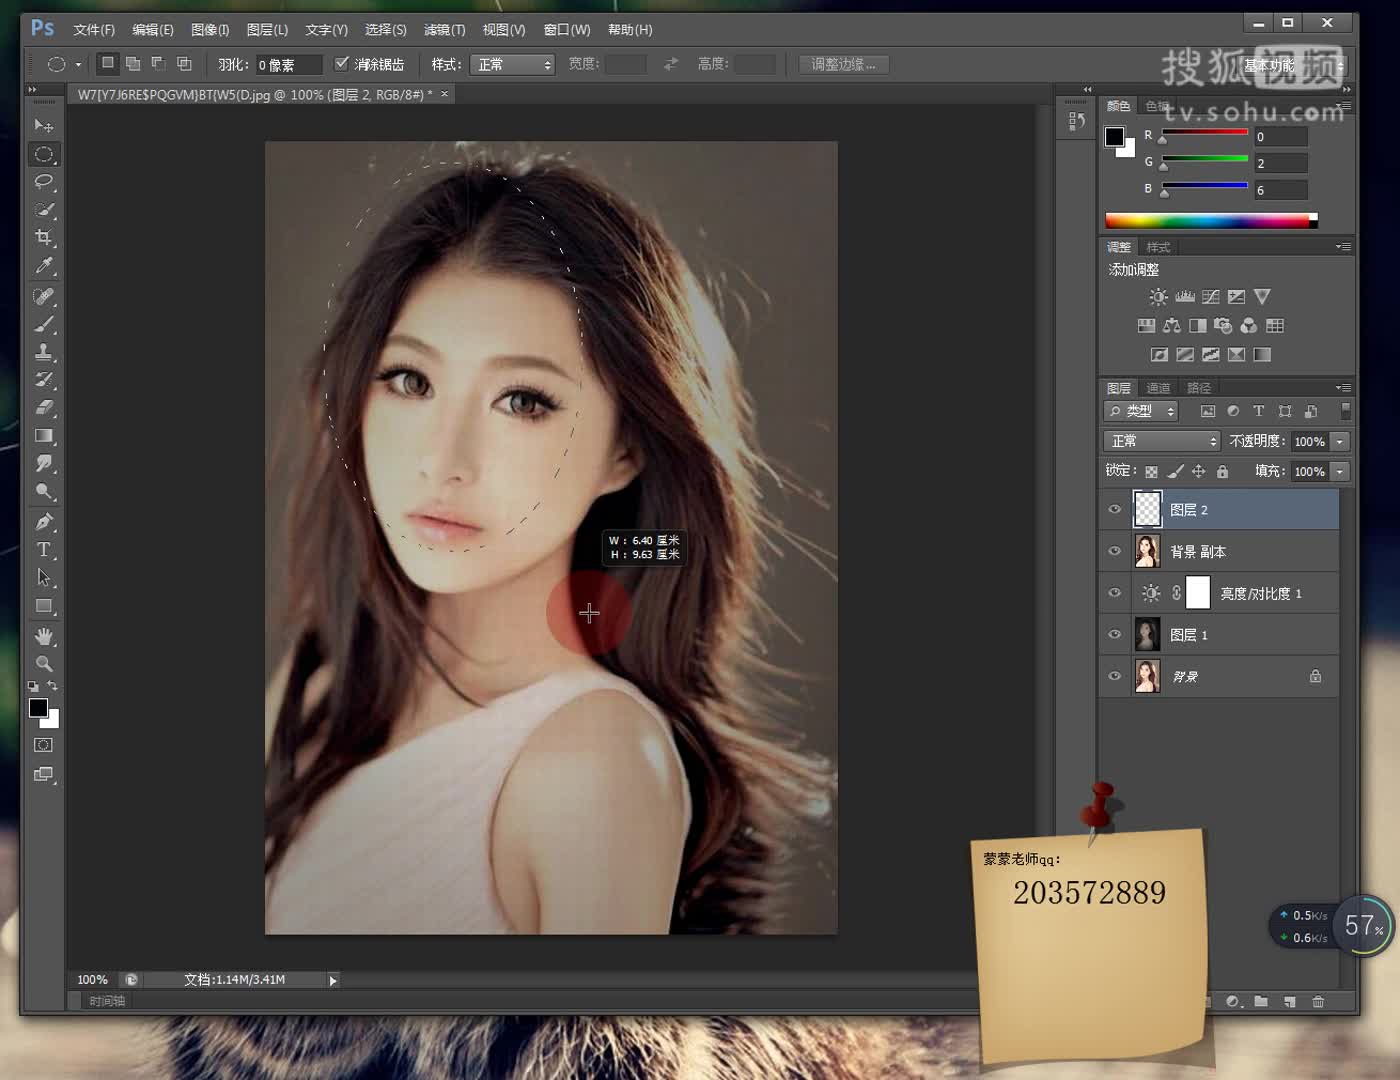1400x1080 pixels.
Task: Choose the Horizontal Type tool
Action: click(x=44, y=550)
